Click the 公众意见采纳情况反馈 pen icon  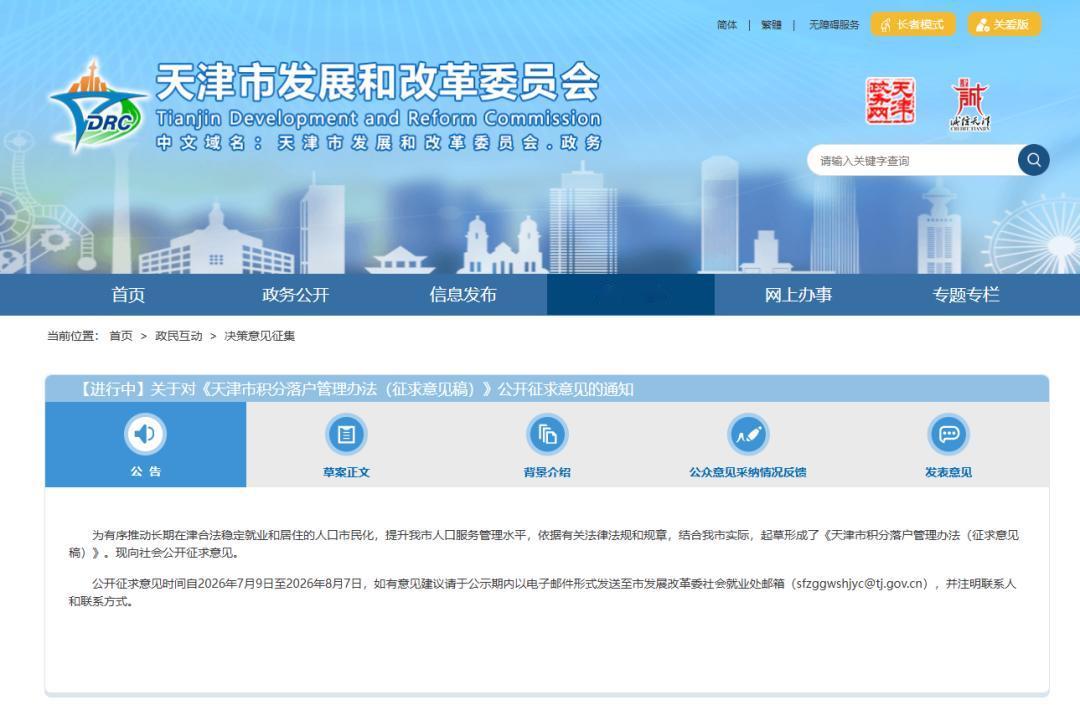click(x=748, y=434)
